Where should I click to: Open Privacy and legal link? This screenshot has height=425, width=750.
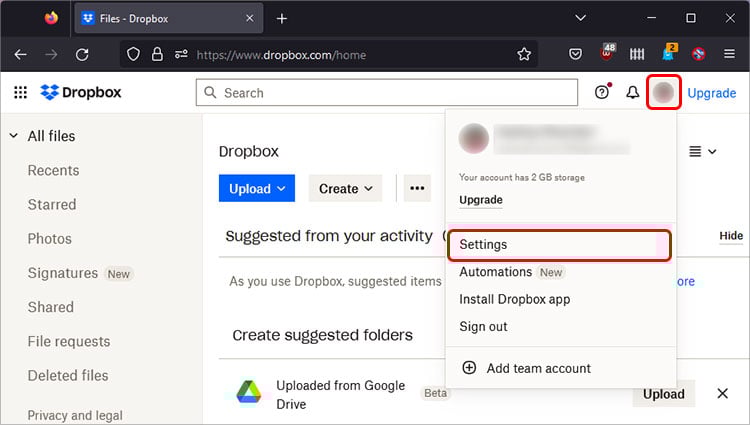point(75,415)
